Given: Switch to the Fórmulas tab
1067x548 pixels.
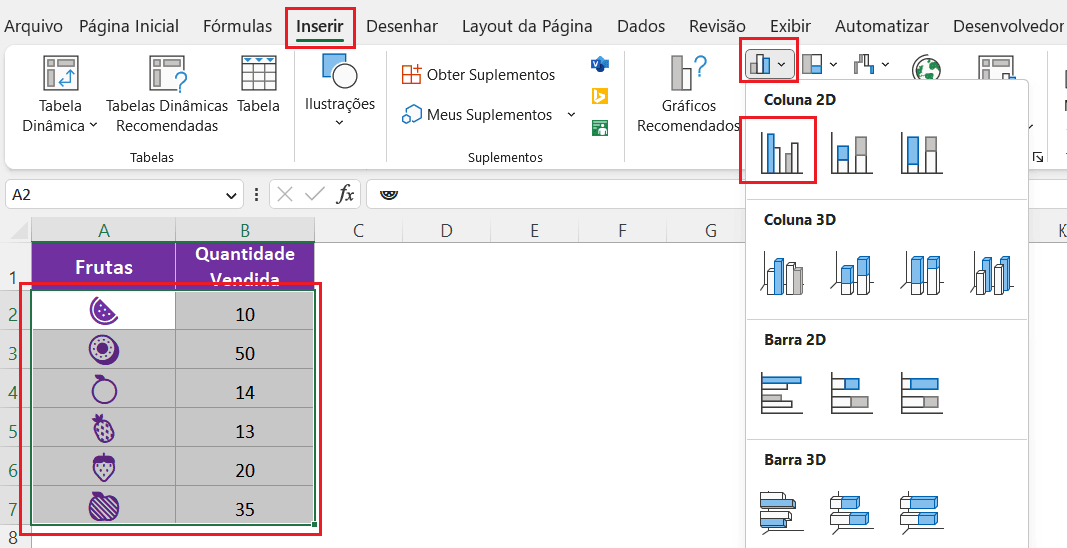Looking at the screenshot, I should [x=237, y=27].
